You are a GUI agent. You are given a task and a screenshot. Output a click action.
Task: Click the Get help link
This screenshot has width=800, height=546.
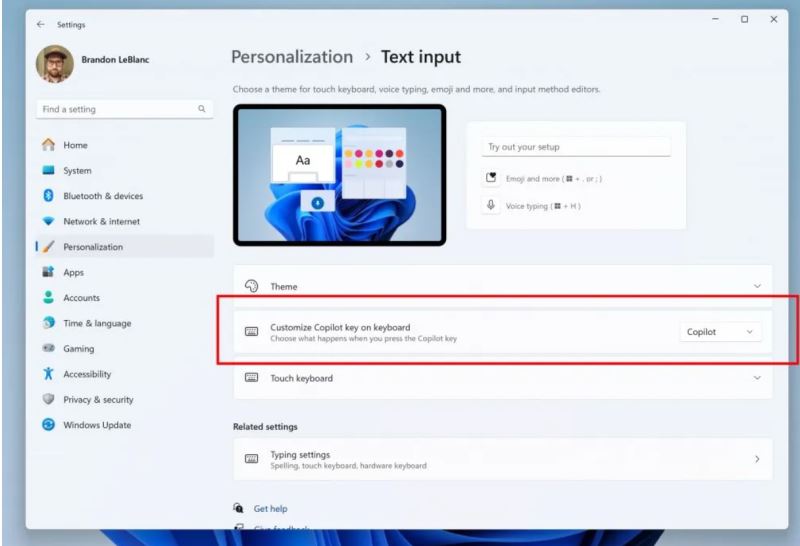point(270,508)
